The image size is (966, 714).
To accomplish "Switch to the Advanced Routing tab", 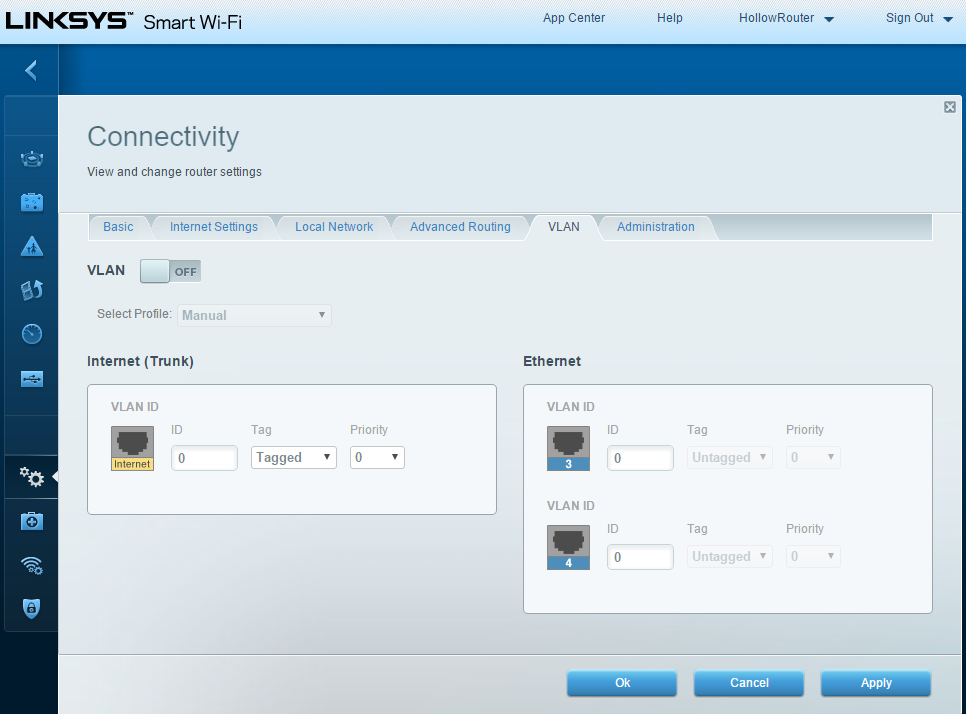I will coord(460,227).
